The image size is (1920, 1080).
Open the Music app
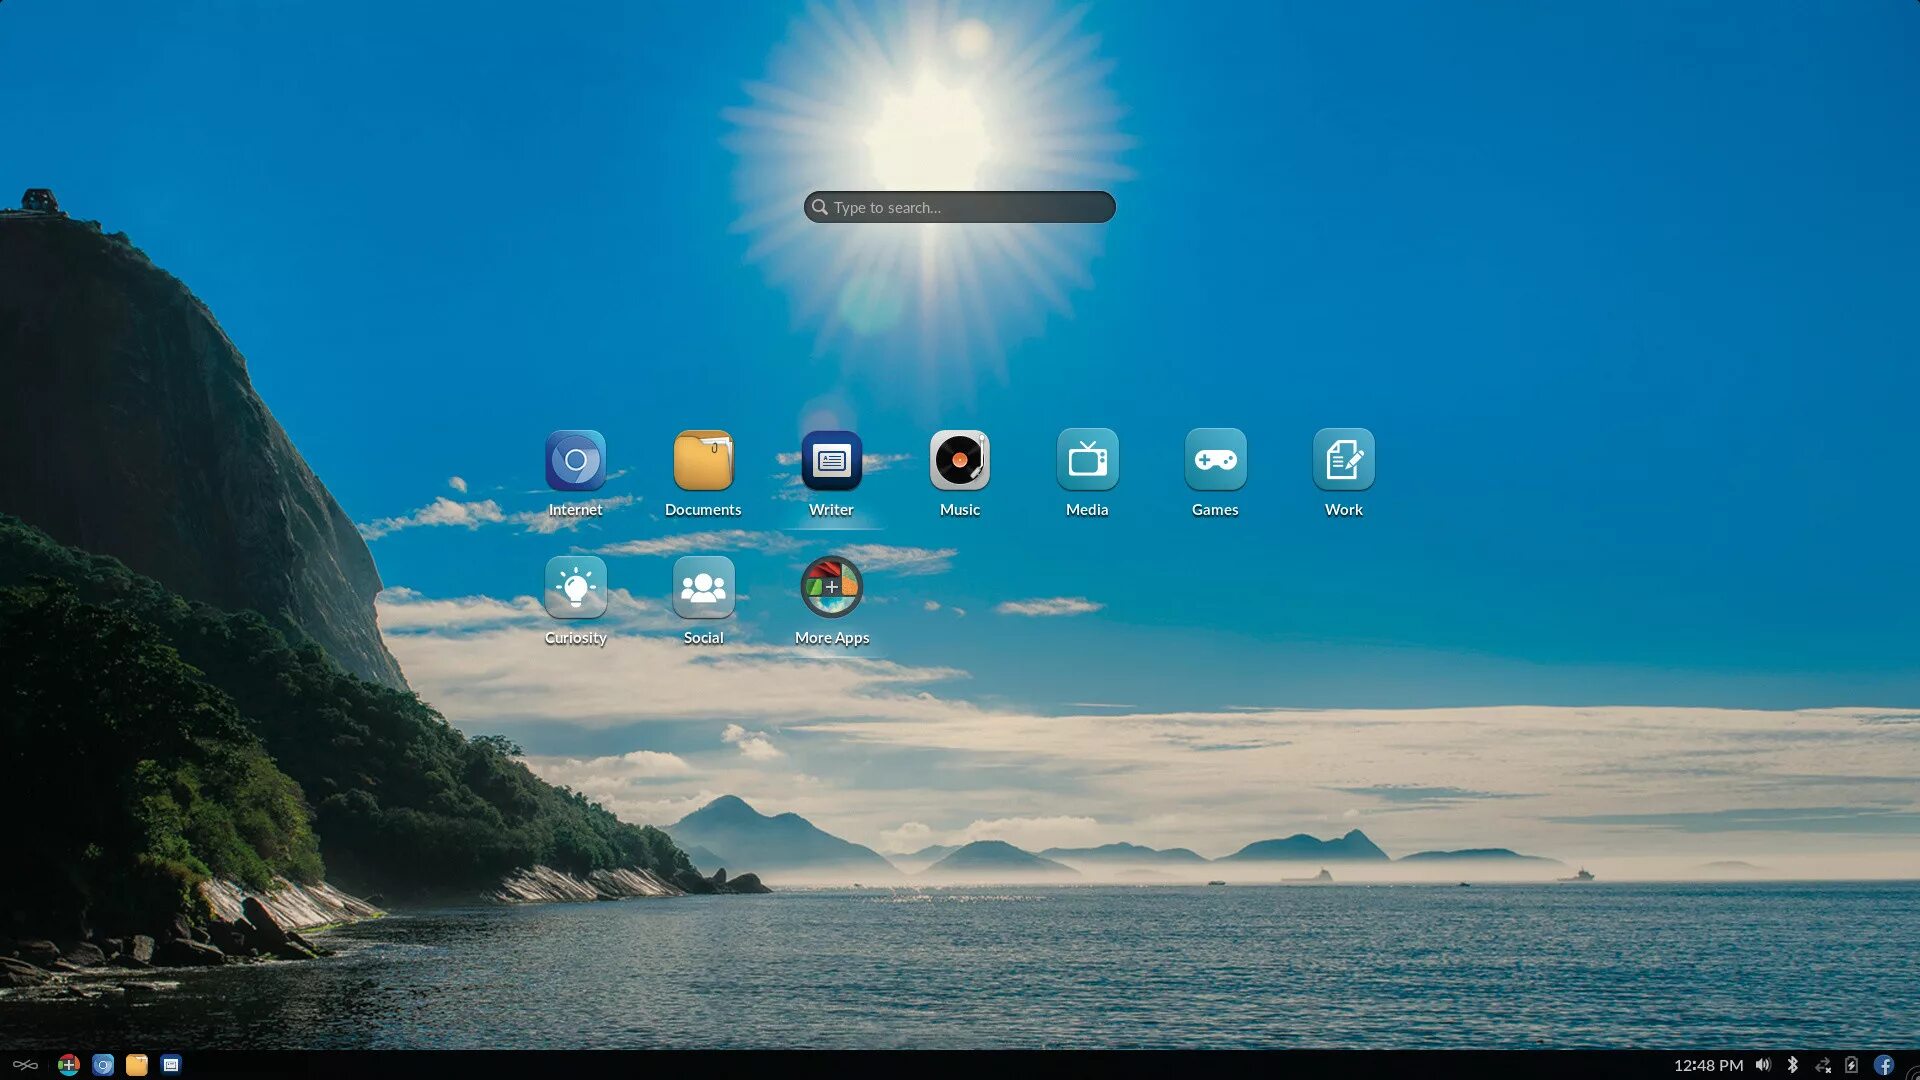[x=959, y=461]
